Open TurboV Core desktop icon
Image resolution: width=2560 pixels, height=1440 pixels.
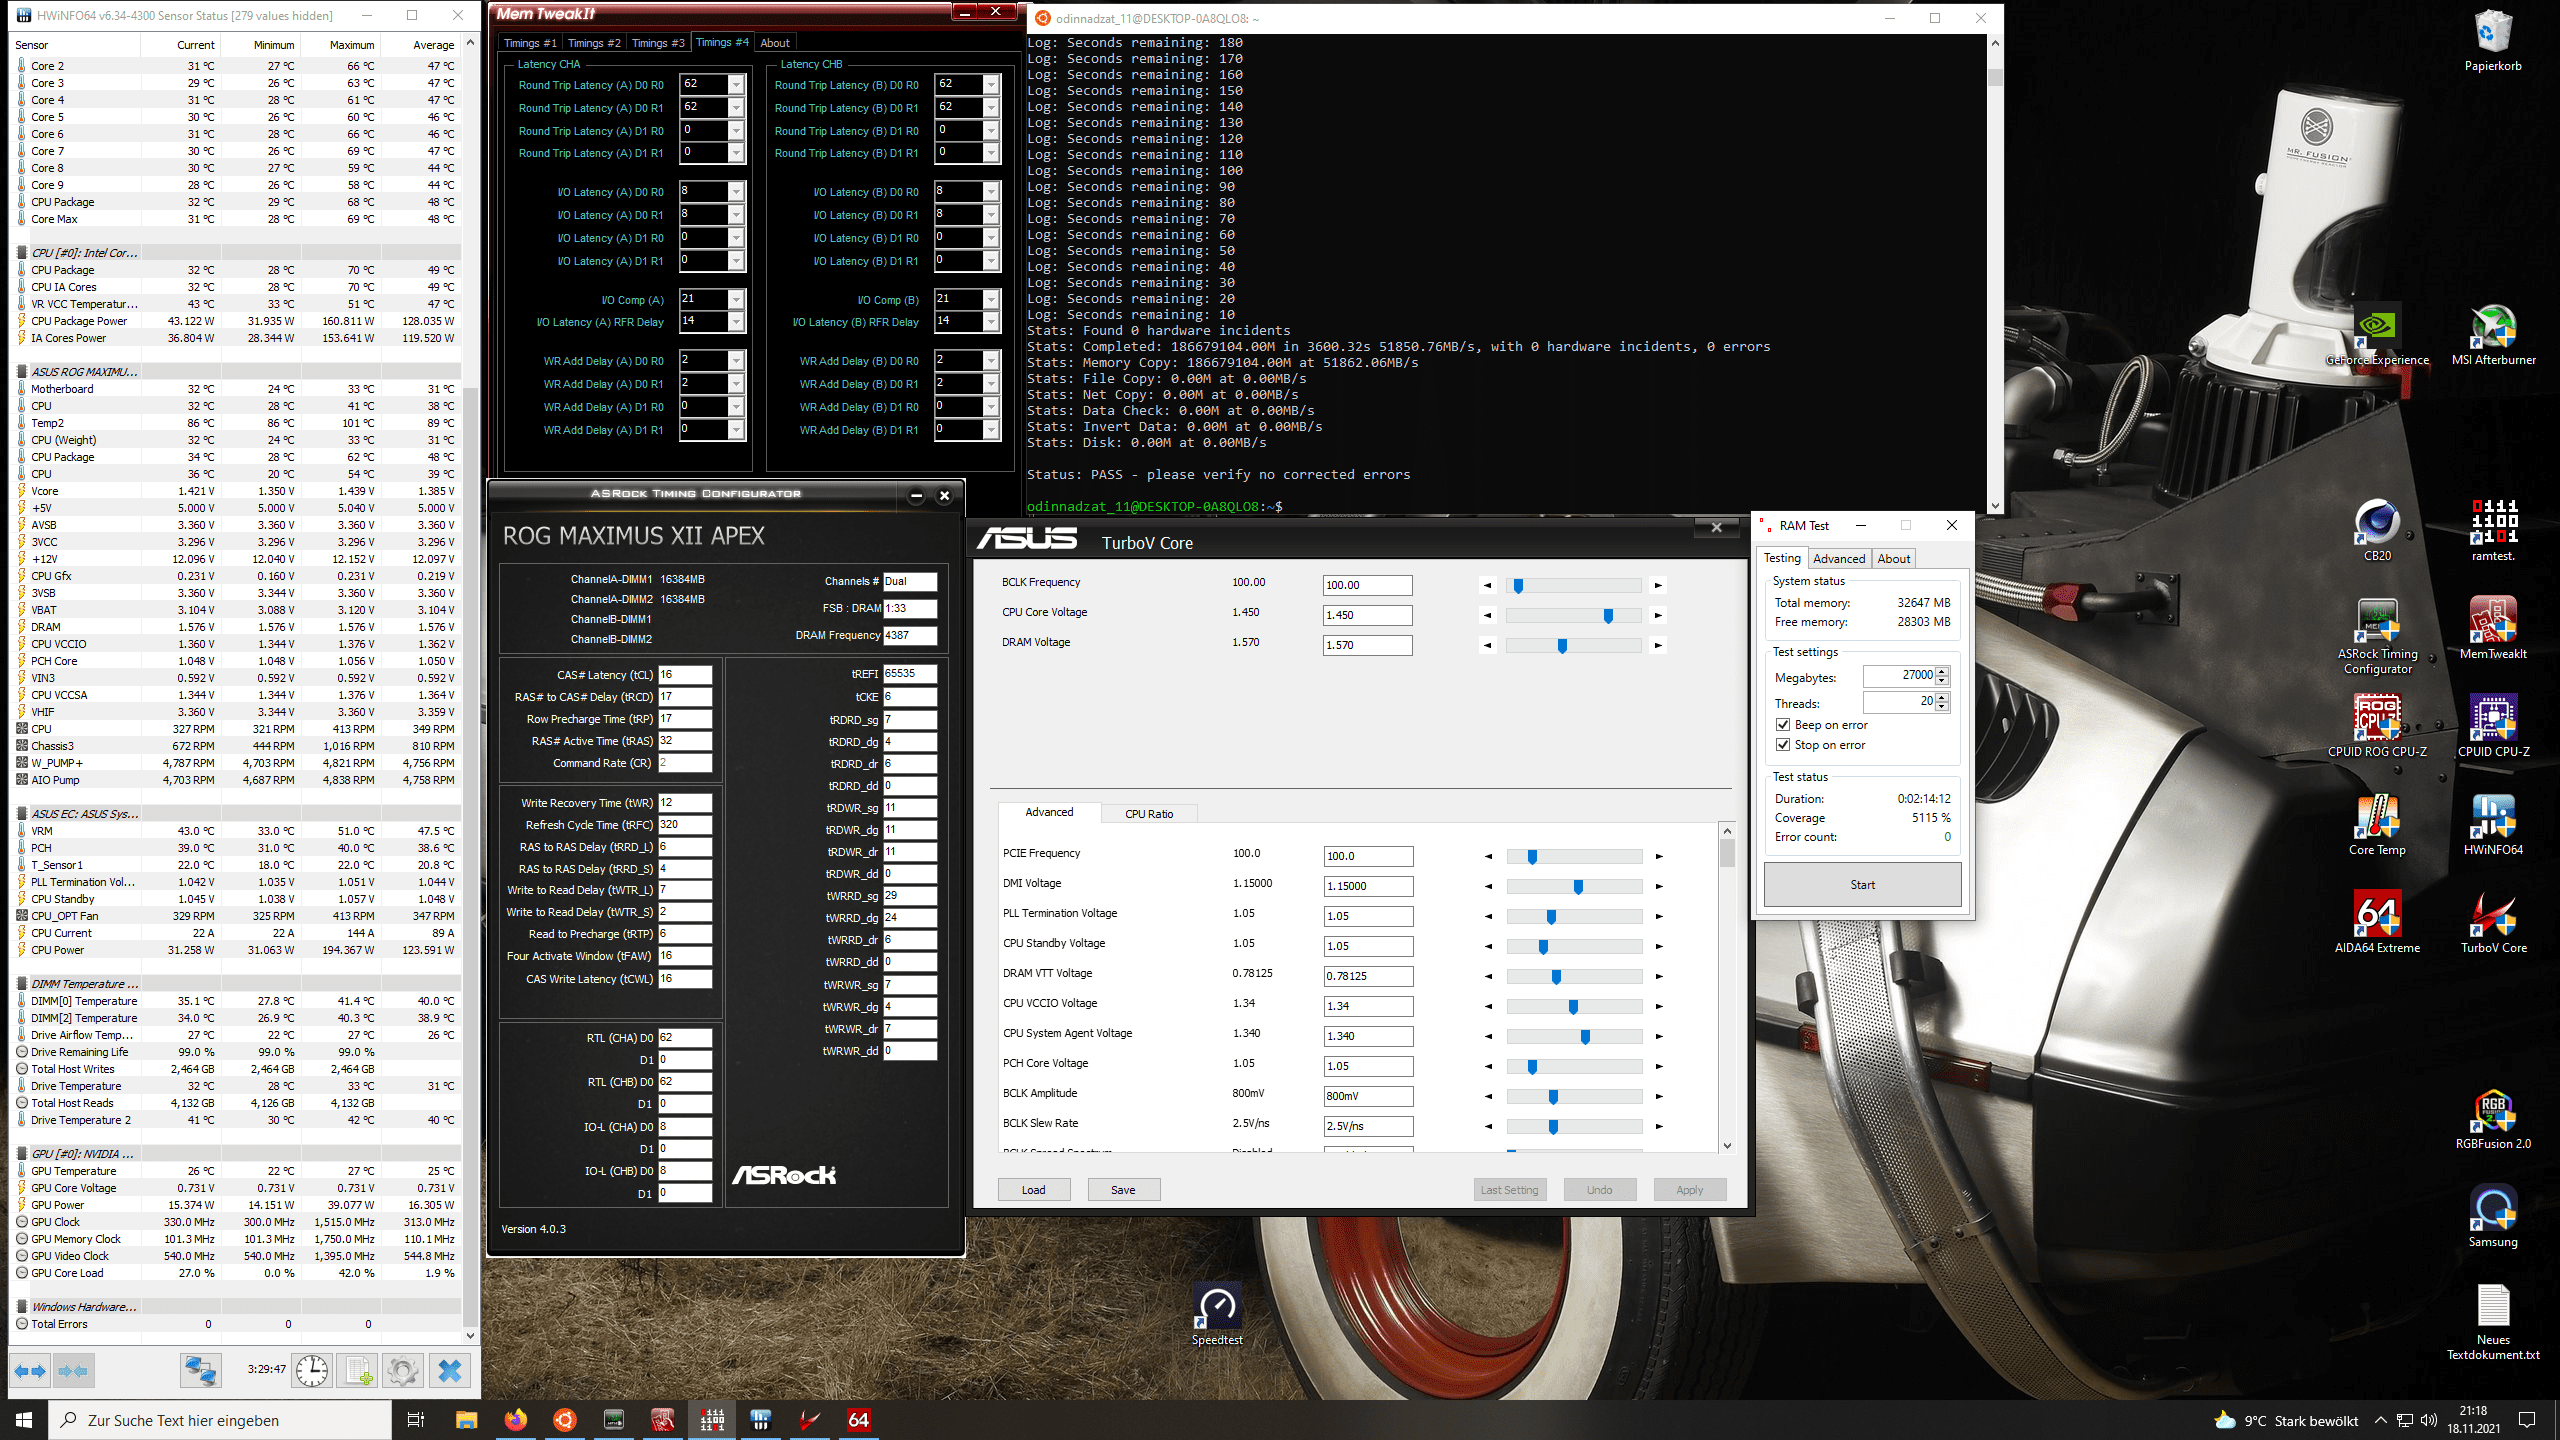(2493, 922)
